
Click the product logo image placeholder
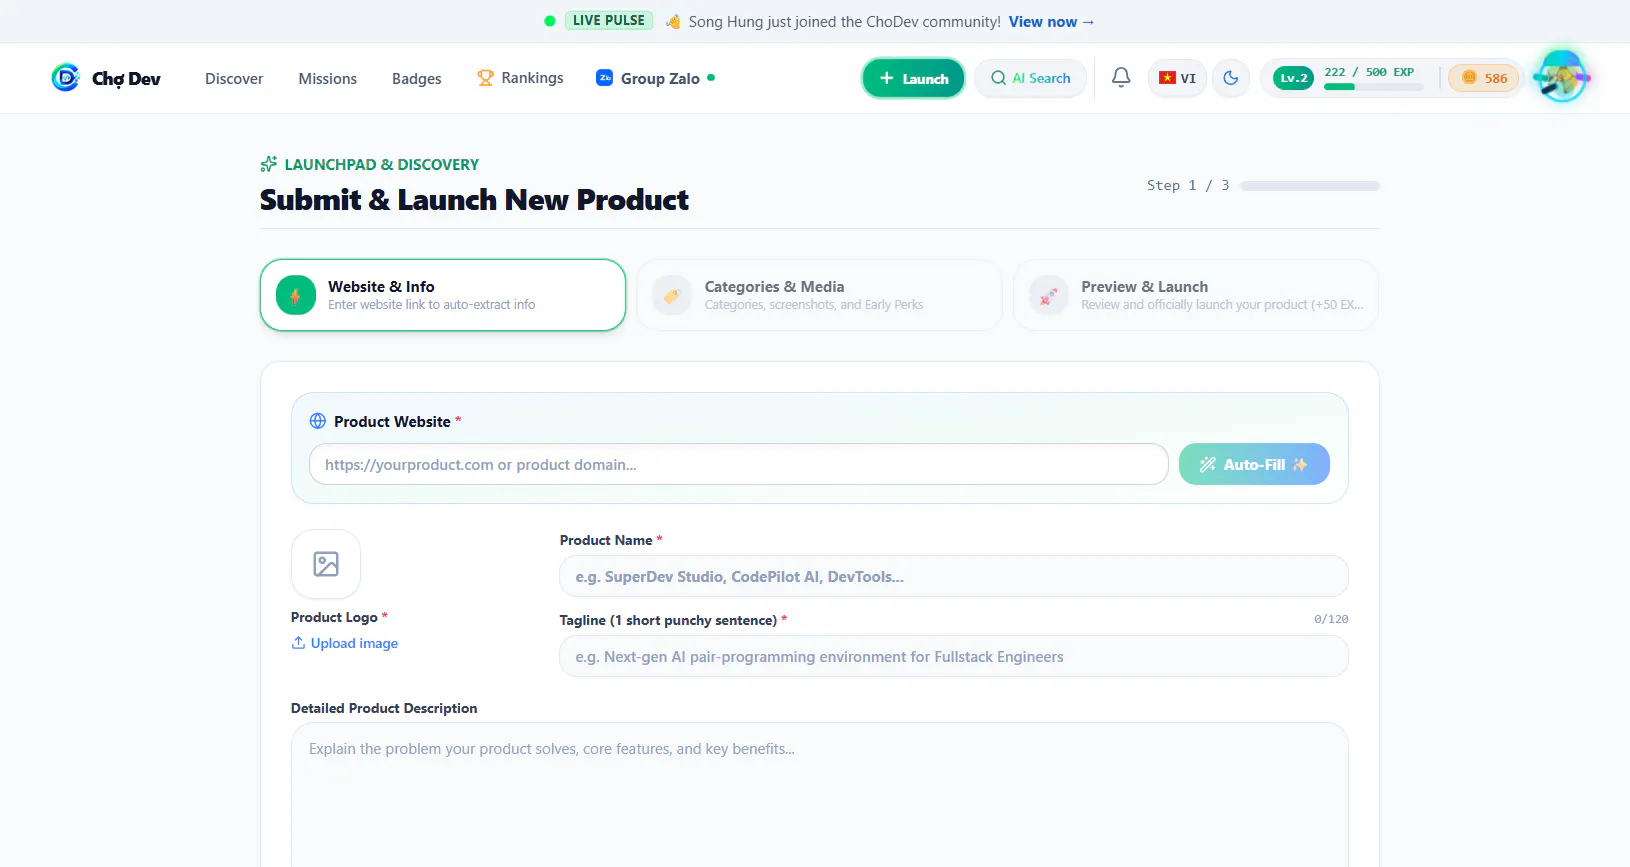pos(326,564)
